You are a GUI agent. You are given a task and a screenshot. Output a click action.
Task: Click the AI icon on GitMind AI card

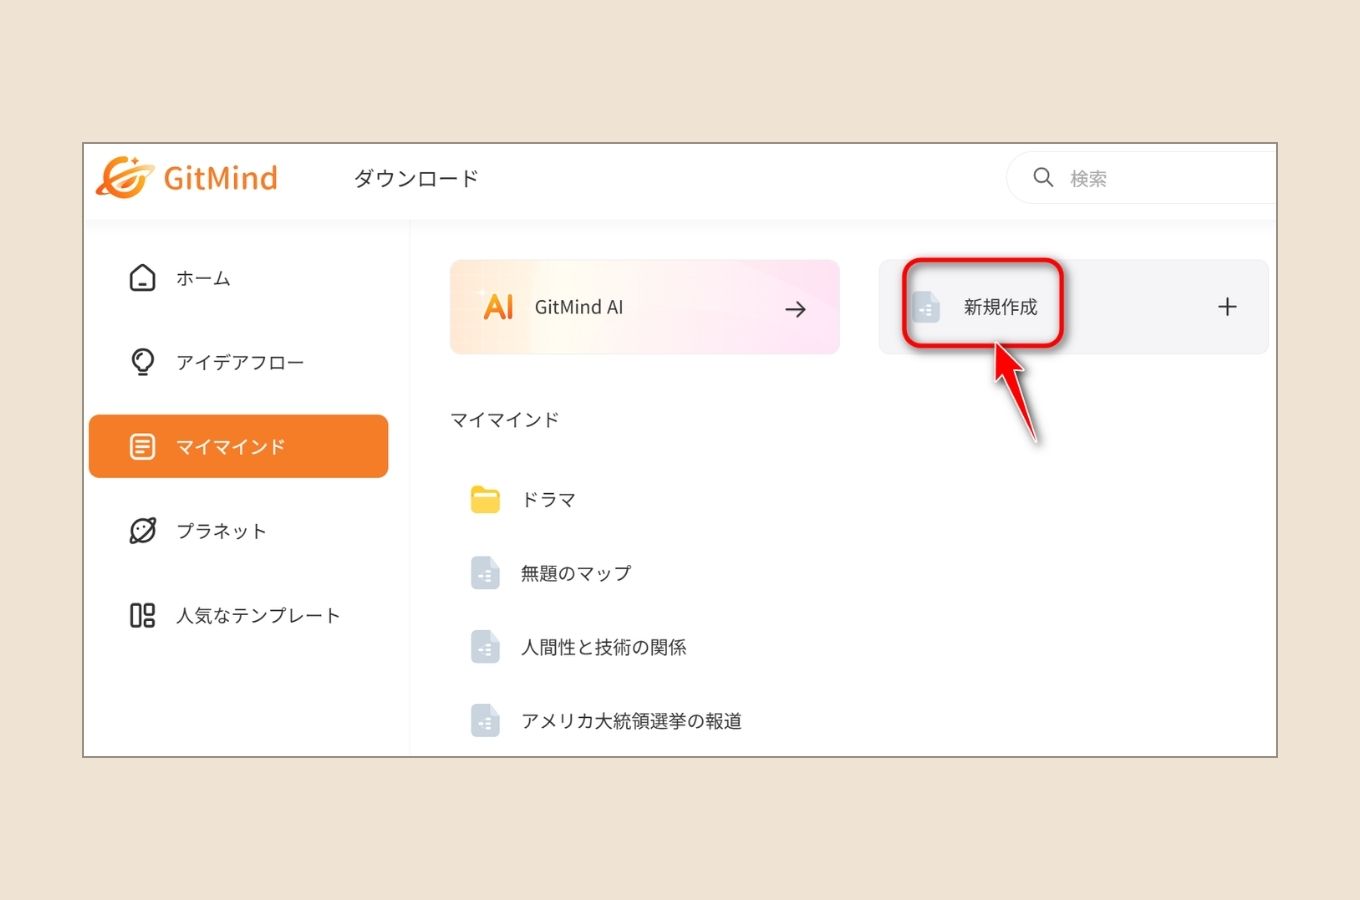tap(498, 306)
